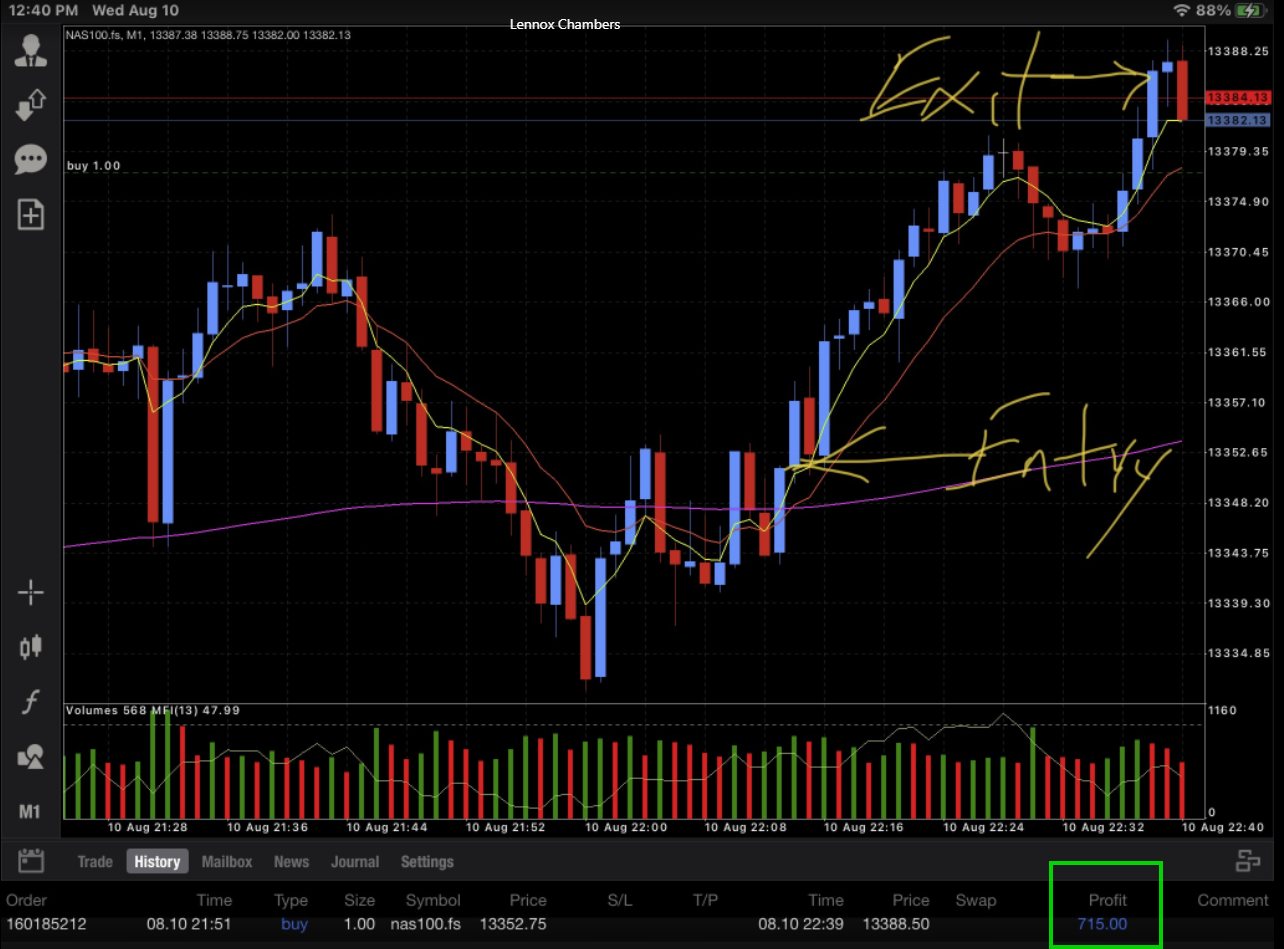Viewport: 1284px width, 949px height.
Task: Select the crosshair cursor tool
Action: click(x=31, y=592)
